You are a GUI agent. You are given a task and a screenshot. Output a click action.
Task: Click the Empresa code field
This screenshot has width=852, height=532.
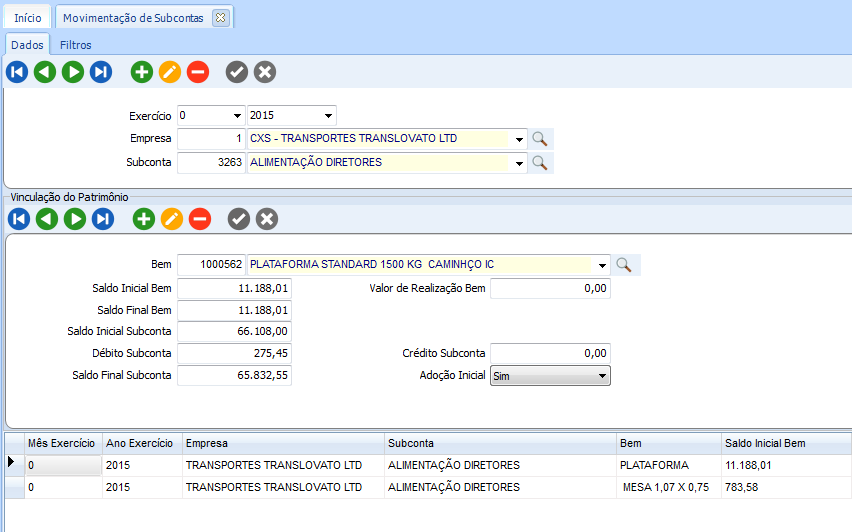211,139
